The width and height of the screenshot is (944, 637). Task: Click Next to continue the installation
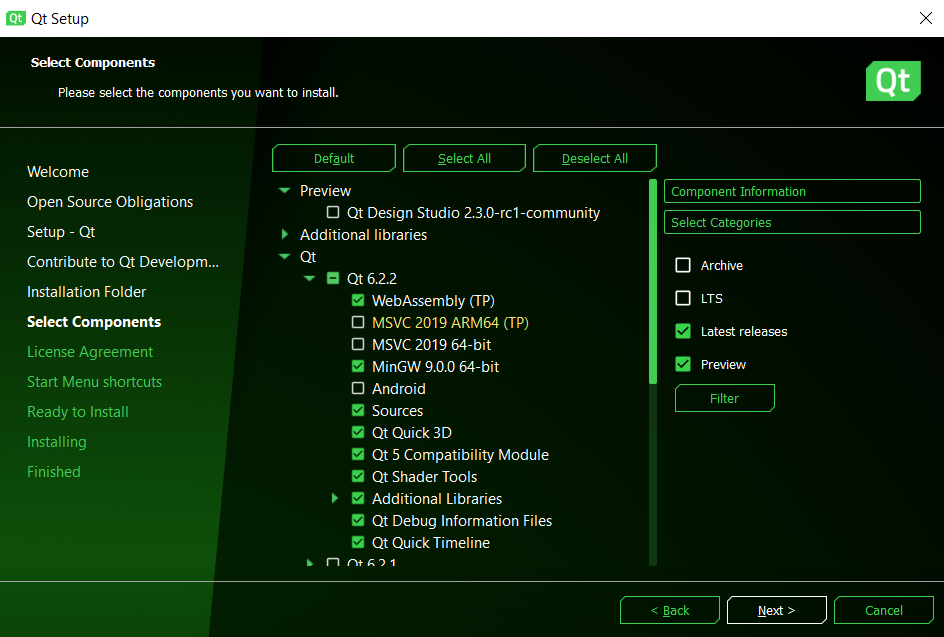tap(777, 611)
